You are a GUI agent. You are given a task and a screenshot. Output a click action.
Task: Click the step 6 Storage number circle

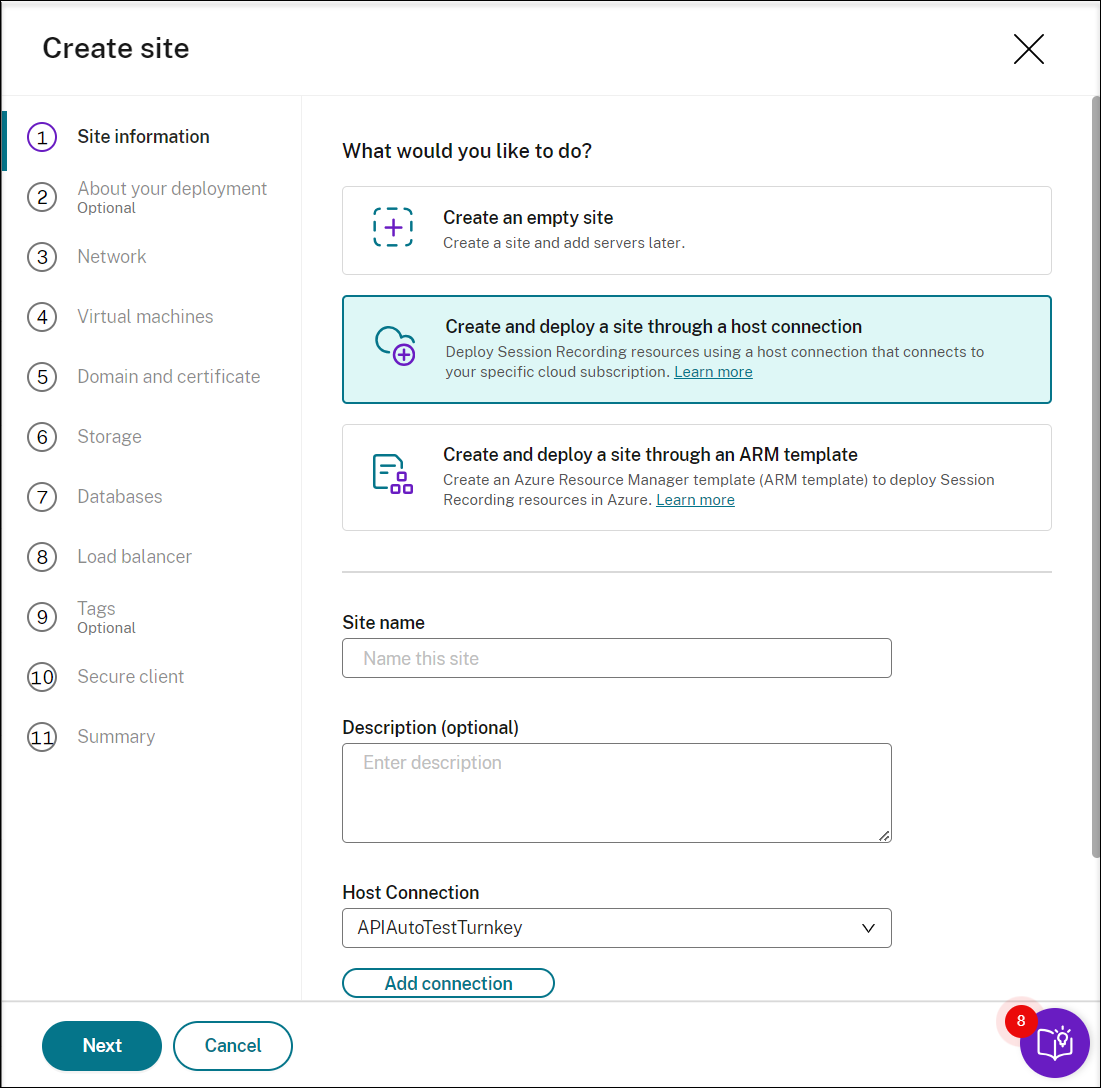pos(42,437)
